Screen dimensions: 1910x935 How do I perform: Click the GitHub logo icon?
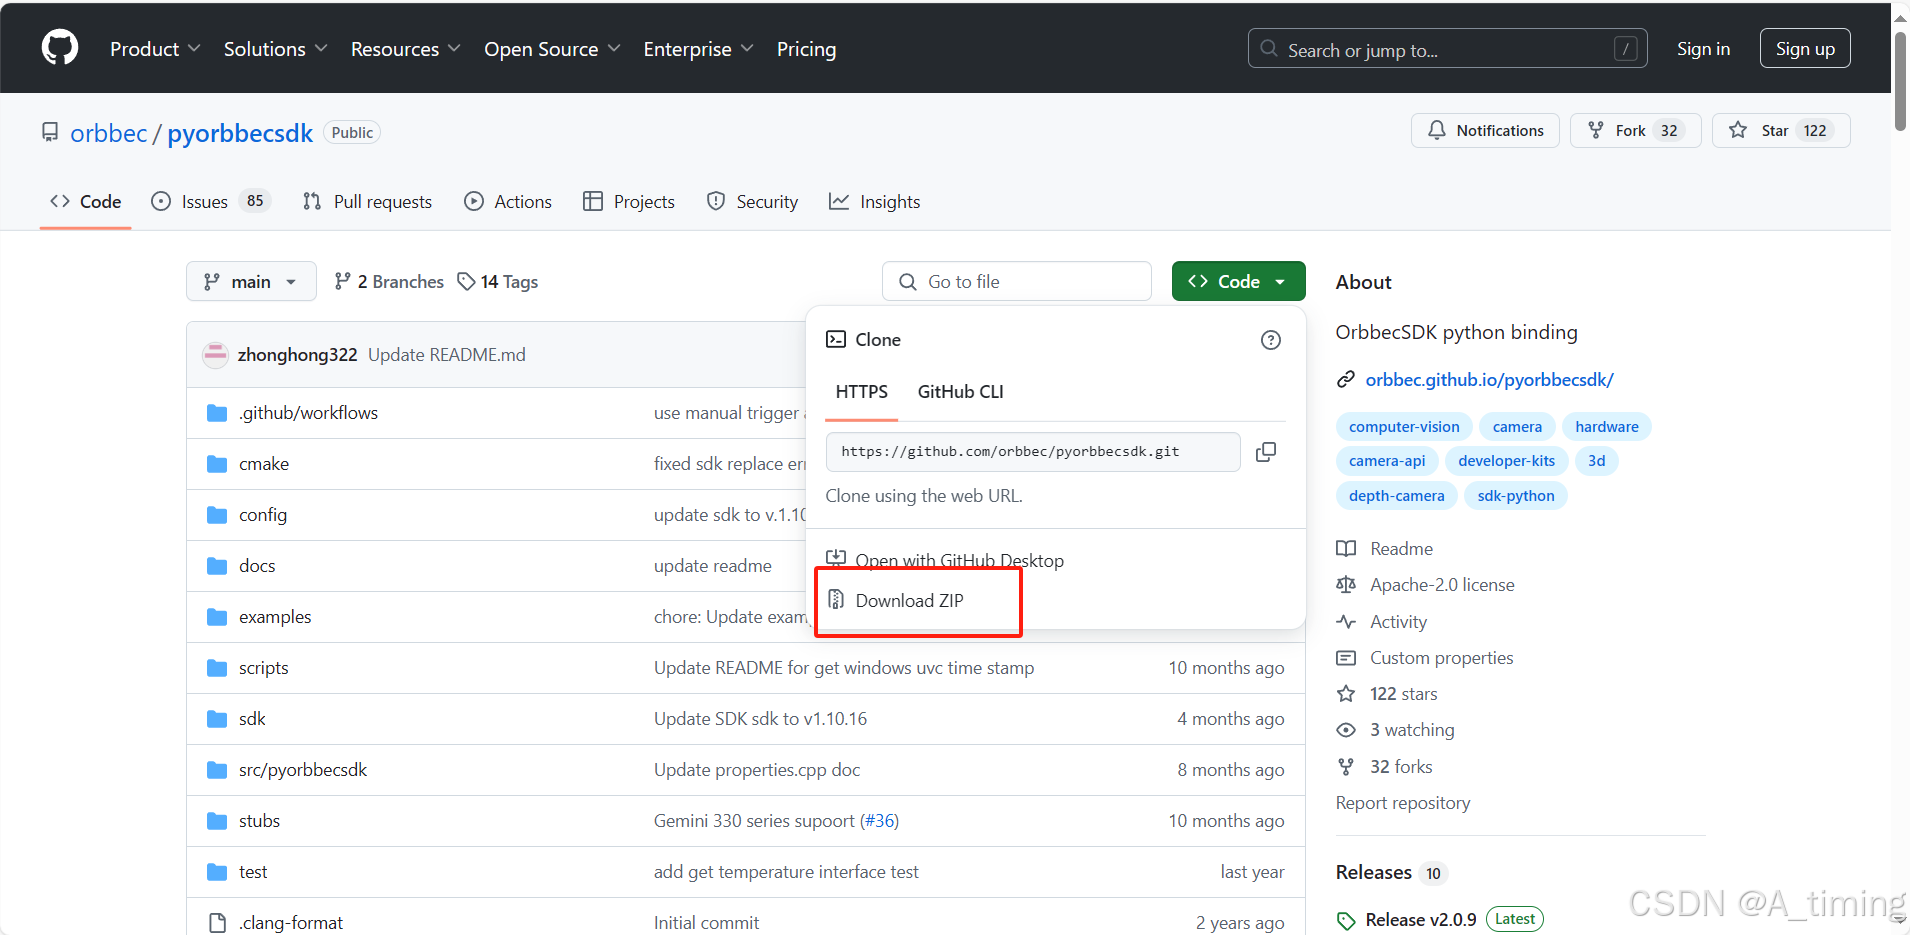click(60, 48)
